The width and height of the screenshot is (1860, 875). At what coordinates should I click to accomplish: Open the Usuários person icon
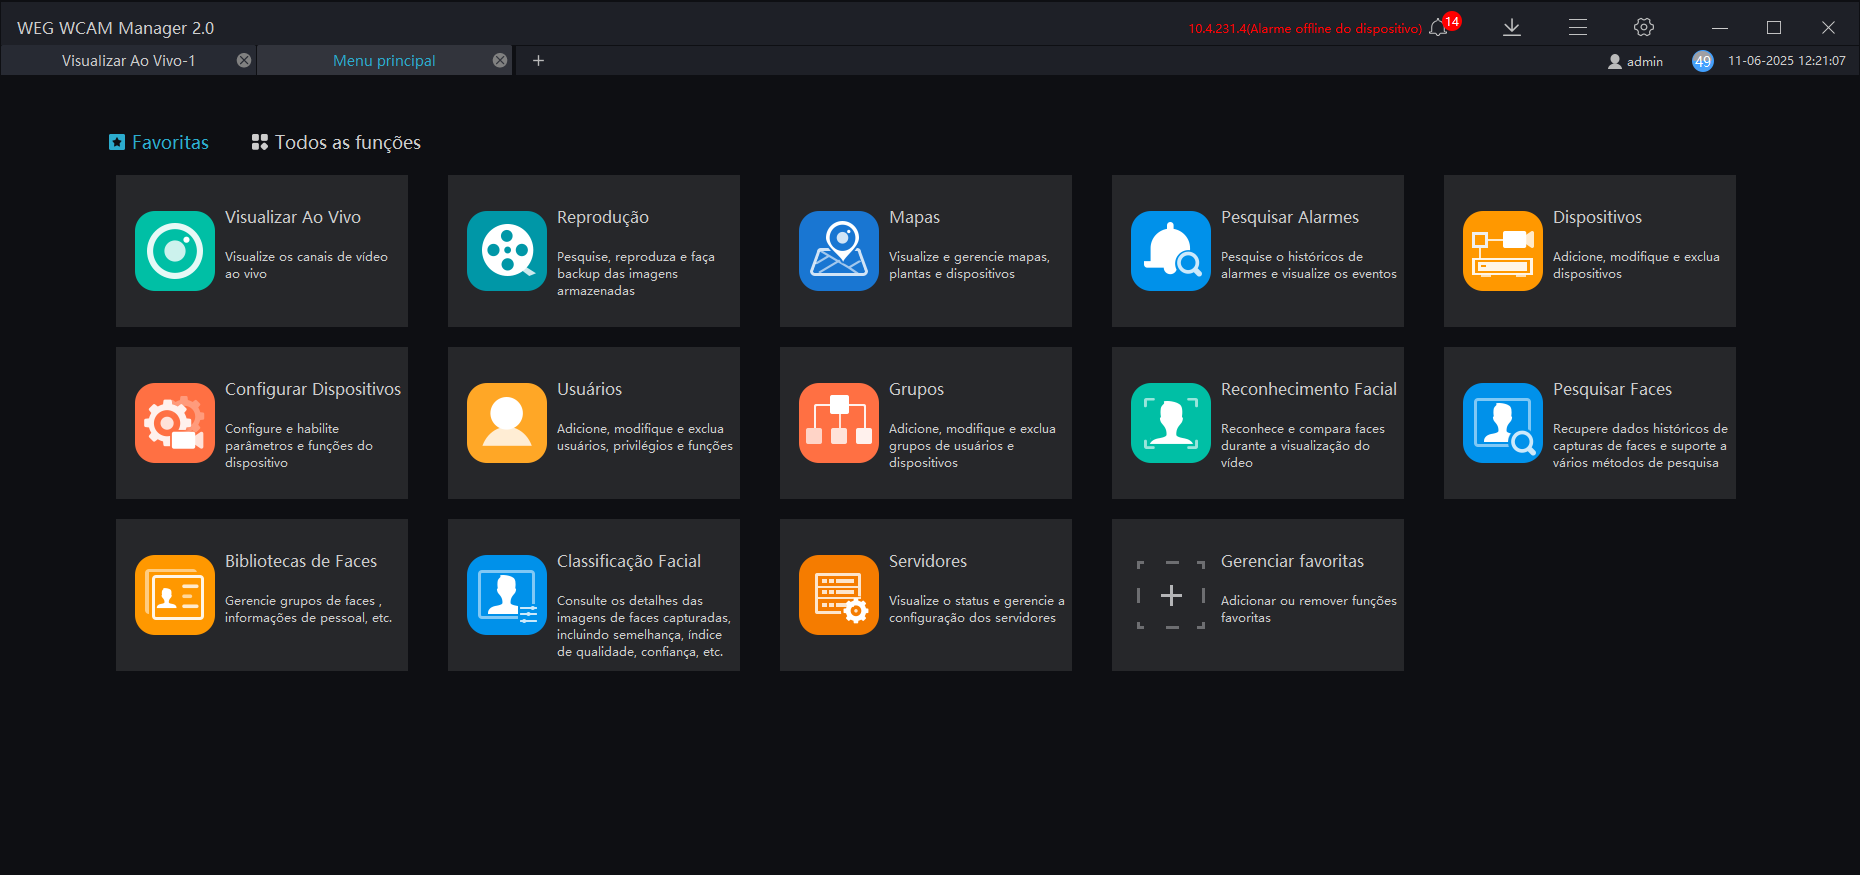pyautogui.click(x=507, y=423)
